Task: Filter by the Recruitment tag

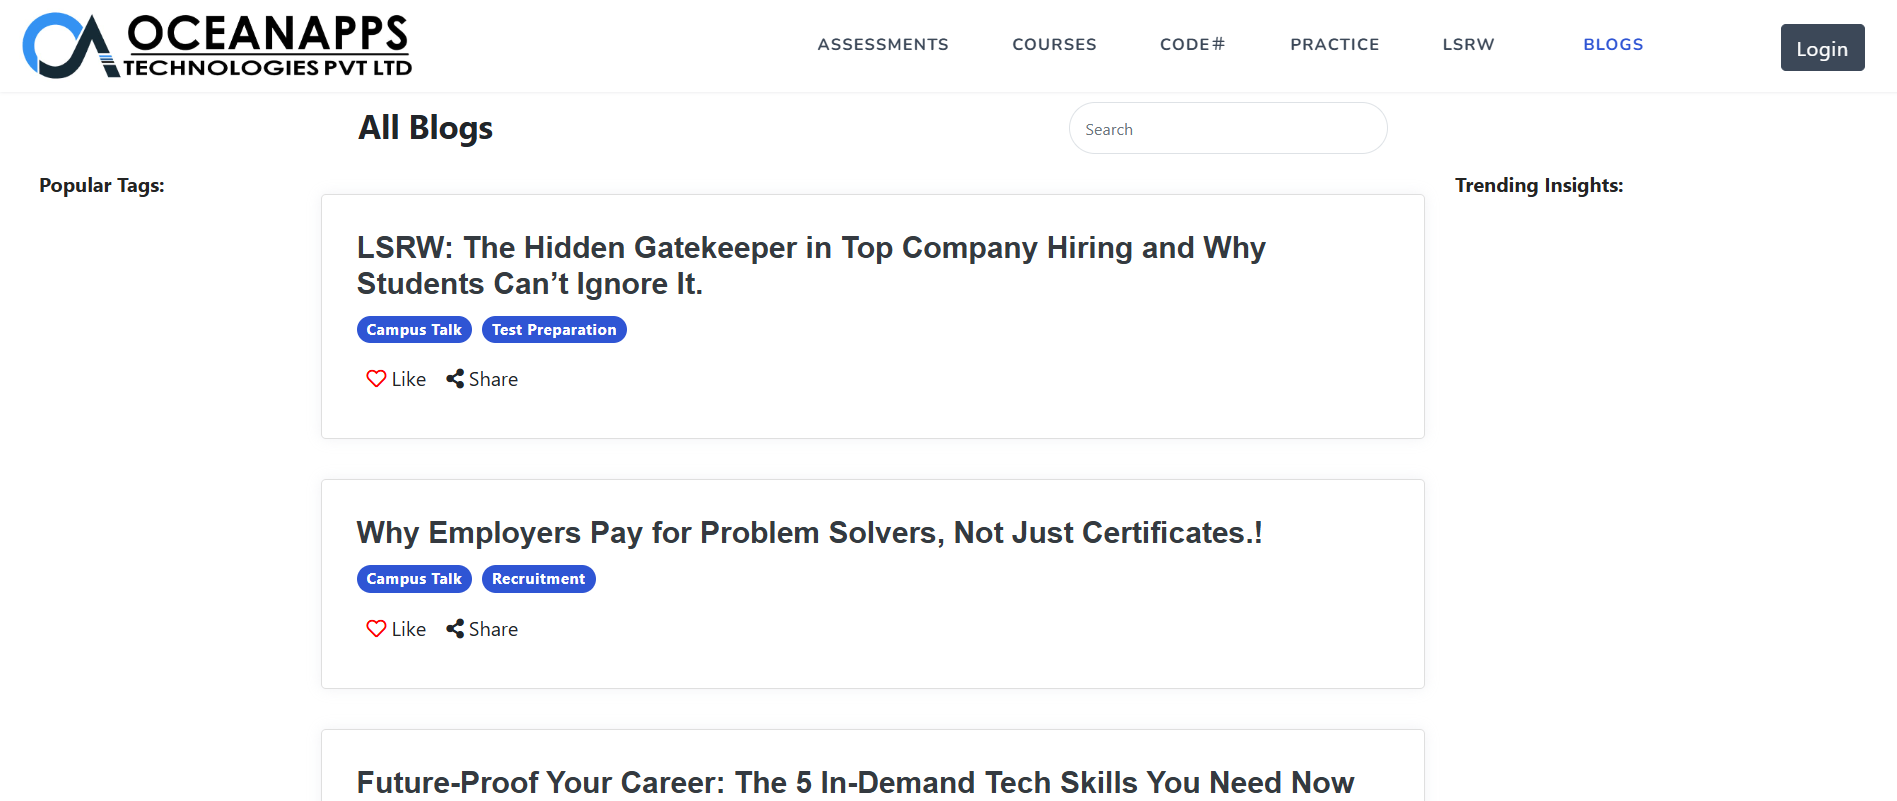Action: pos(538,578)
